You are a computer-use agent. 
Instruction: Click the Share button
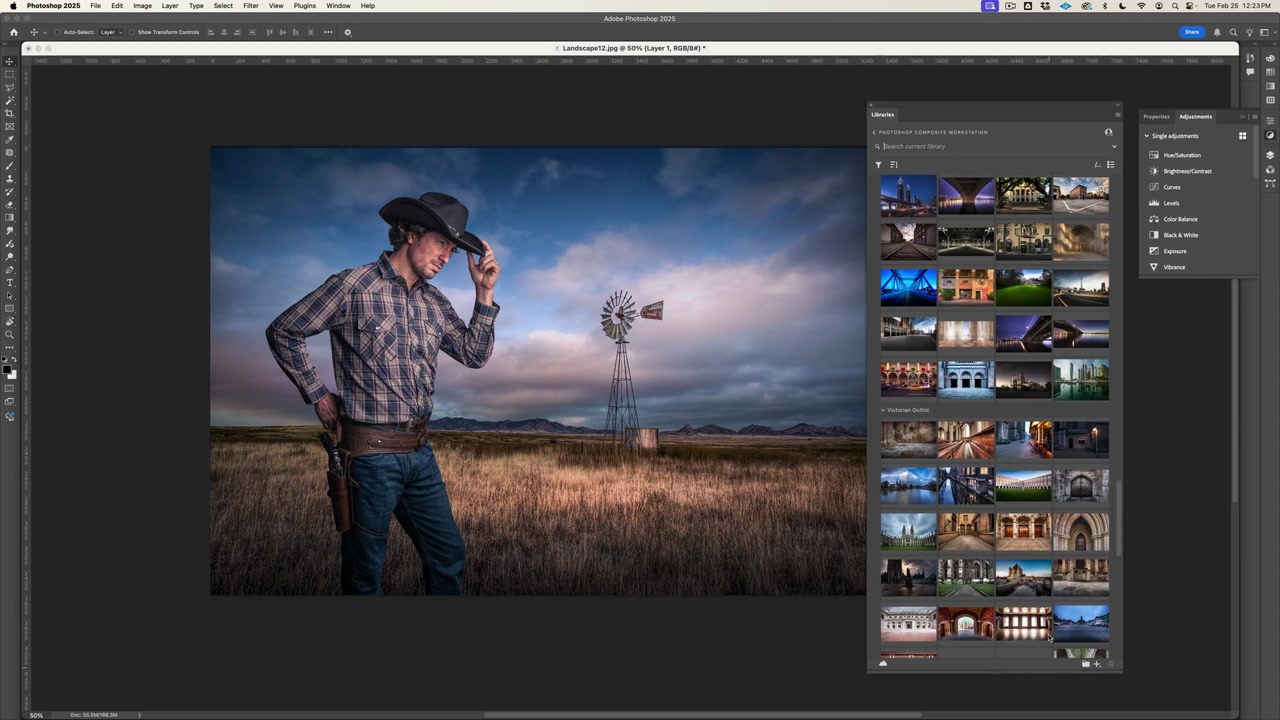[1192, 32]
